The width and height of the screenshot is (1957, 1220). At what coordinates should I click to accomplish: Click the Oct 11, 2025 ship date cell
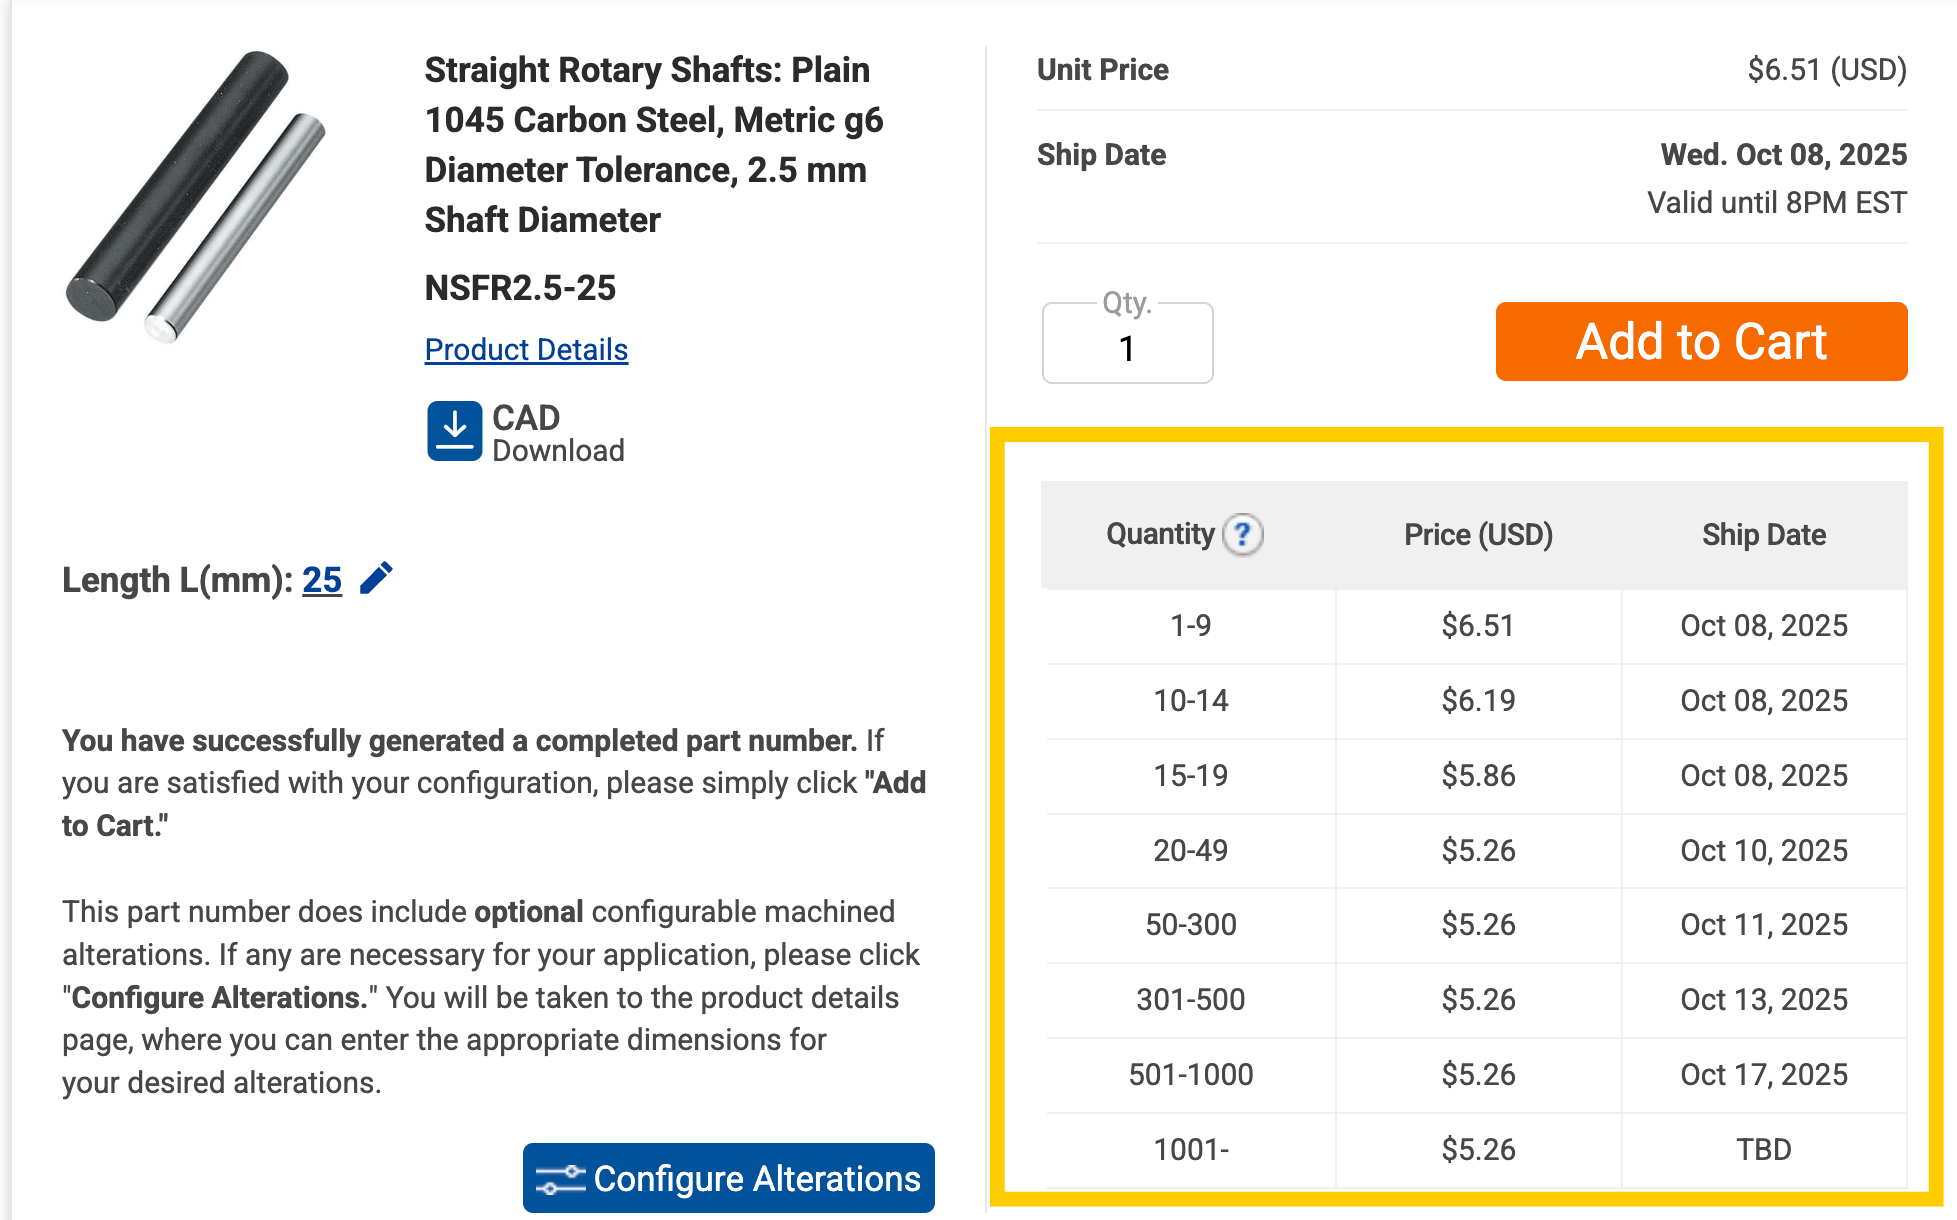1764,925
